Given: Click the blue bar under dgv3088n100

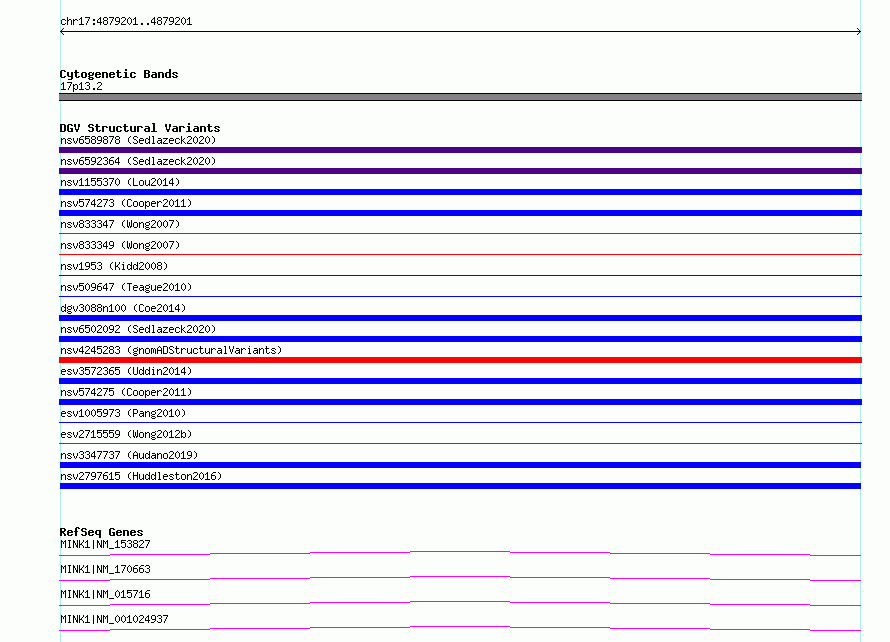Looking at the screenshot, I should (460, 318).
